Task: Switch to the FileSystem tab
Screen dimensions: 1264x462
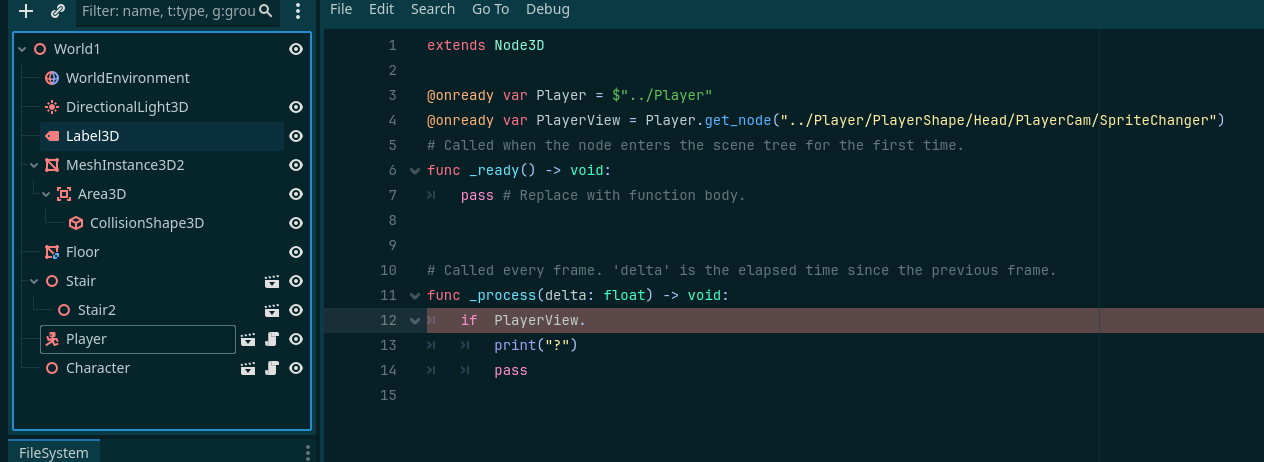Action: pyautogui.click(x=54, y=452)
